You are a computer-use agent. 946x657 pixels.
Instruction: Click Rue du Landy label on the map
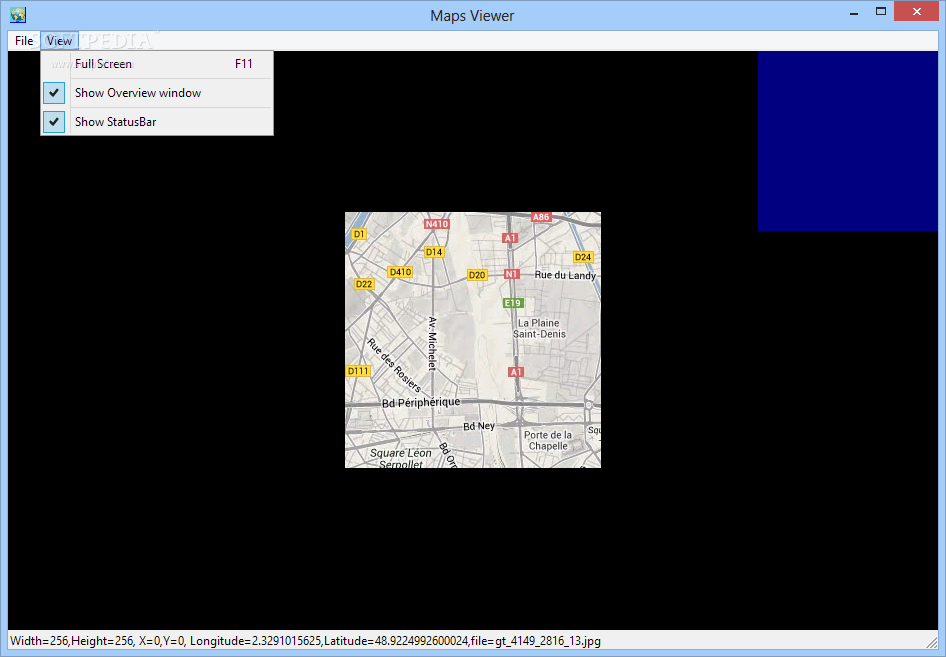tap(565, 275)
